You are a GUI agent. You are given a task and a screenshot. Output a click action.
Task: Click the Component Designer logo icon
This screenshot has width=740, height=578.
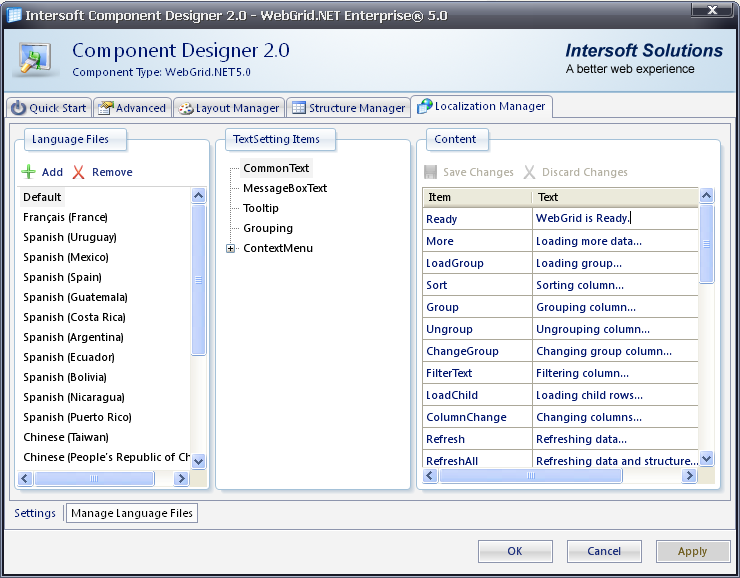35,59
